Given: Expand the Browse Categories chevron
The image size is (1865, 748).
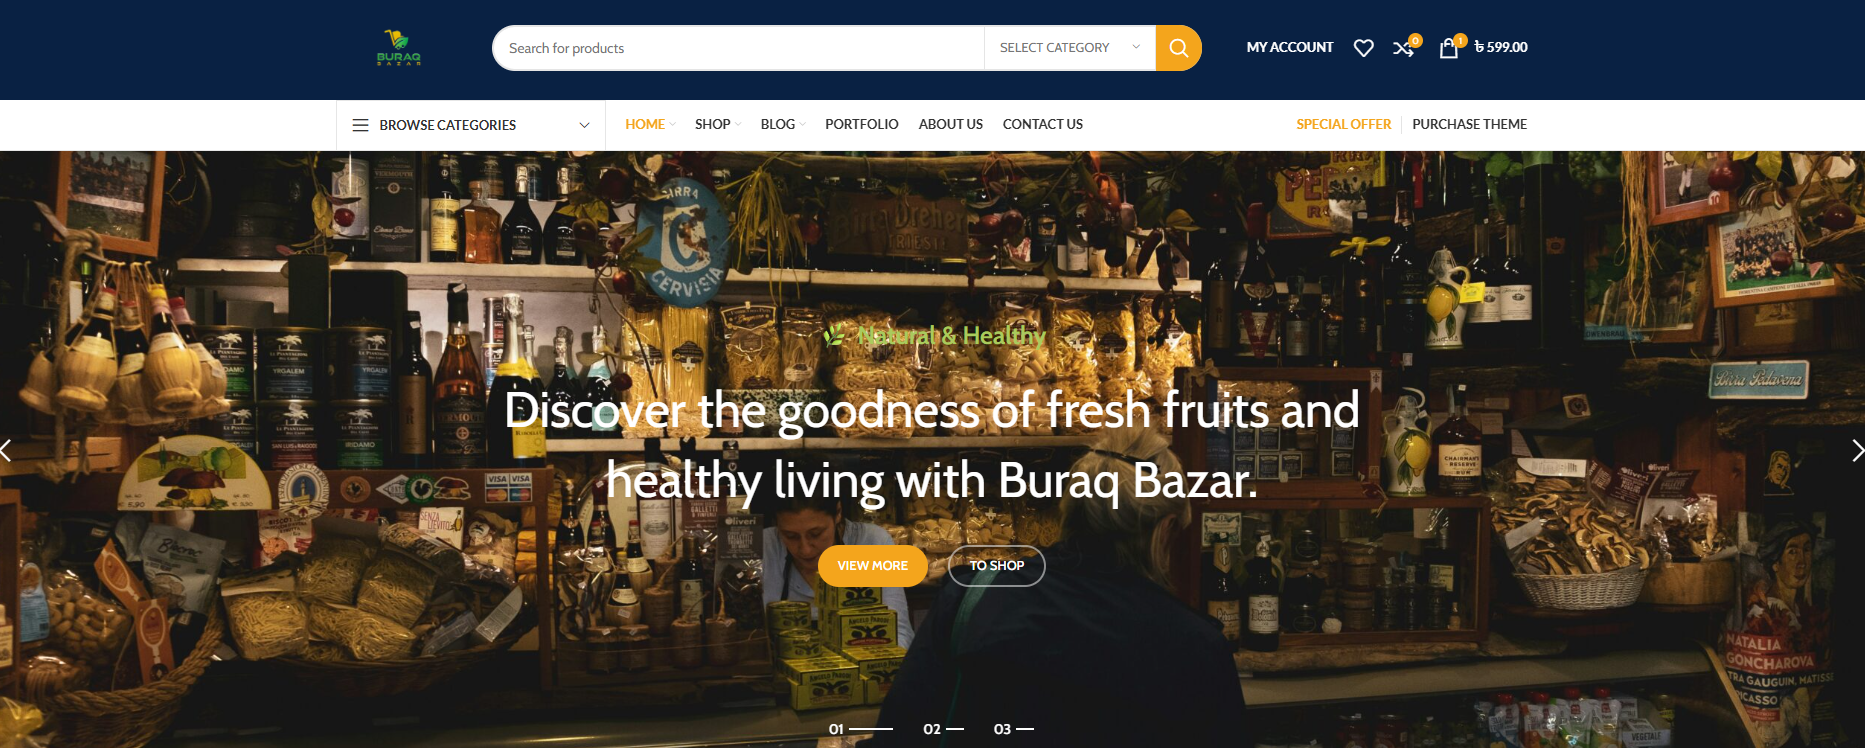Looking at the screenshot, I should (x=584, y=125).
